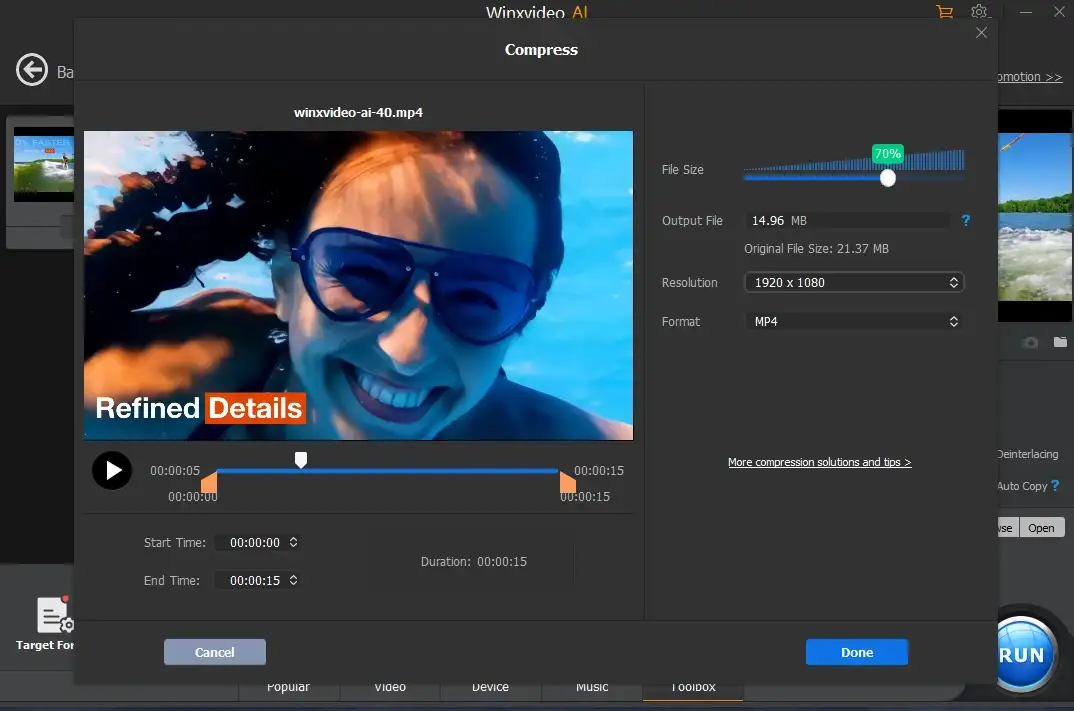Click the Open button in background window
This screenshot has width=1074, height=711.
[x=1041, y=527]
